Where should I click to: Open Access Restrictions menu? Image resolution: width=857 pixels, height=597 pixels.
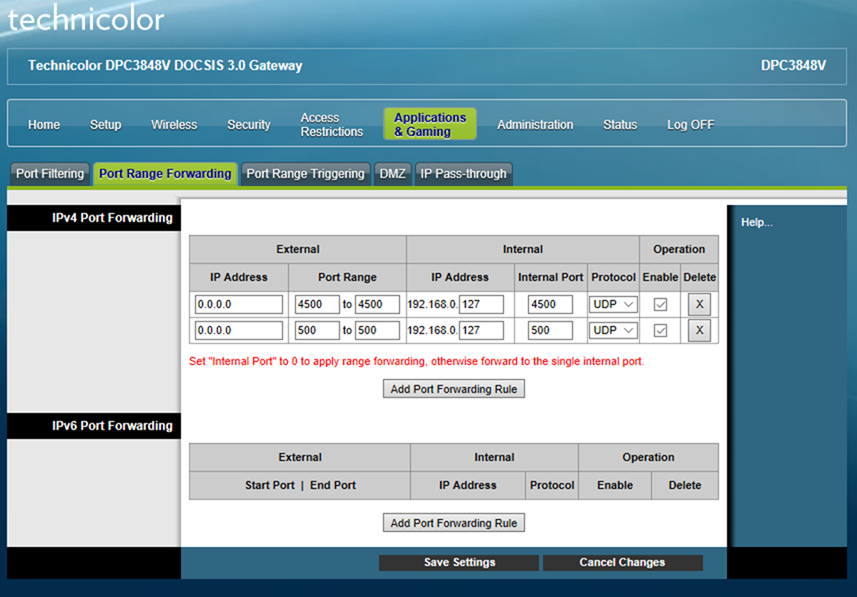[x=332, y=125]
